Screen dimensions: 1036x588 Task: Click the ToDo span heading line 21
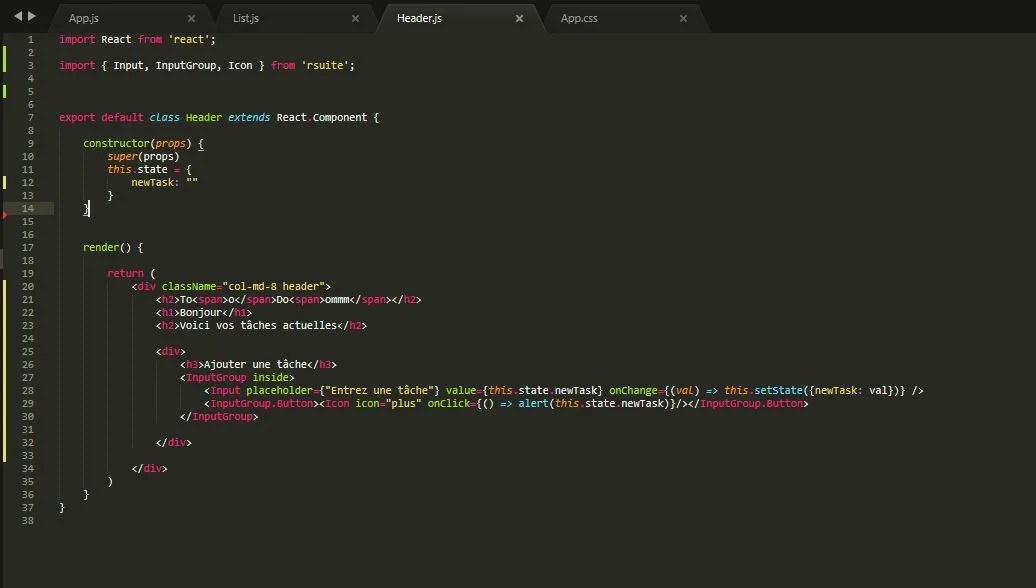pyautogui.click(x=289, y=300)
